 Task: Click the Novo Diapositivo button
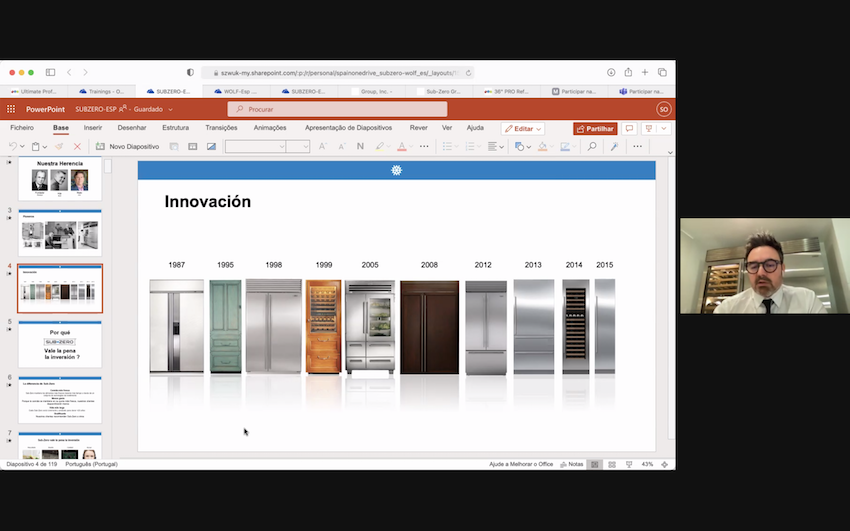[127, 146]
